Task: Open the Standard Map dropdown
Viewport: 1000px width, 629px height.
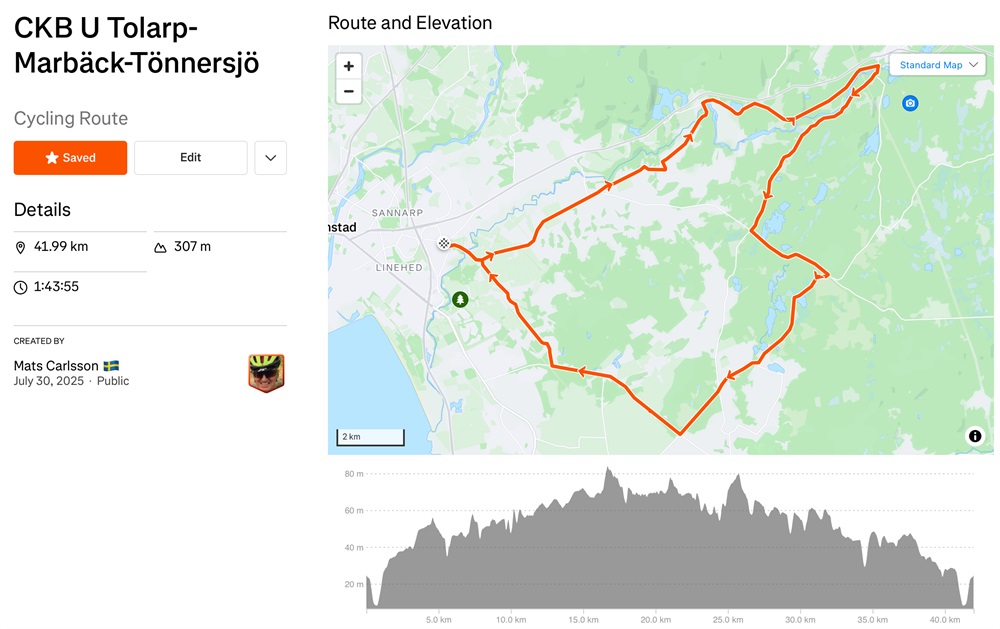Action: [938, 65]
